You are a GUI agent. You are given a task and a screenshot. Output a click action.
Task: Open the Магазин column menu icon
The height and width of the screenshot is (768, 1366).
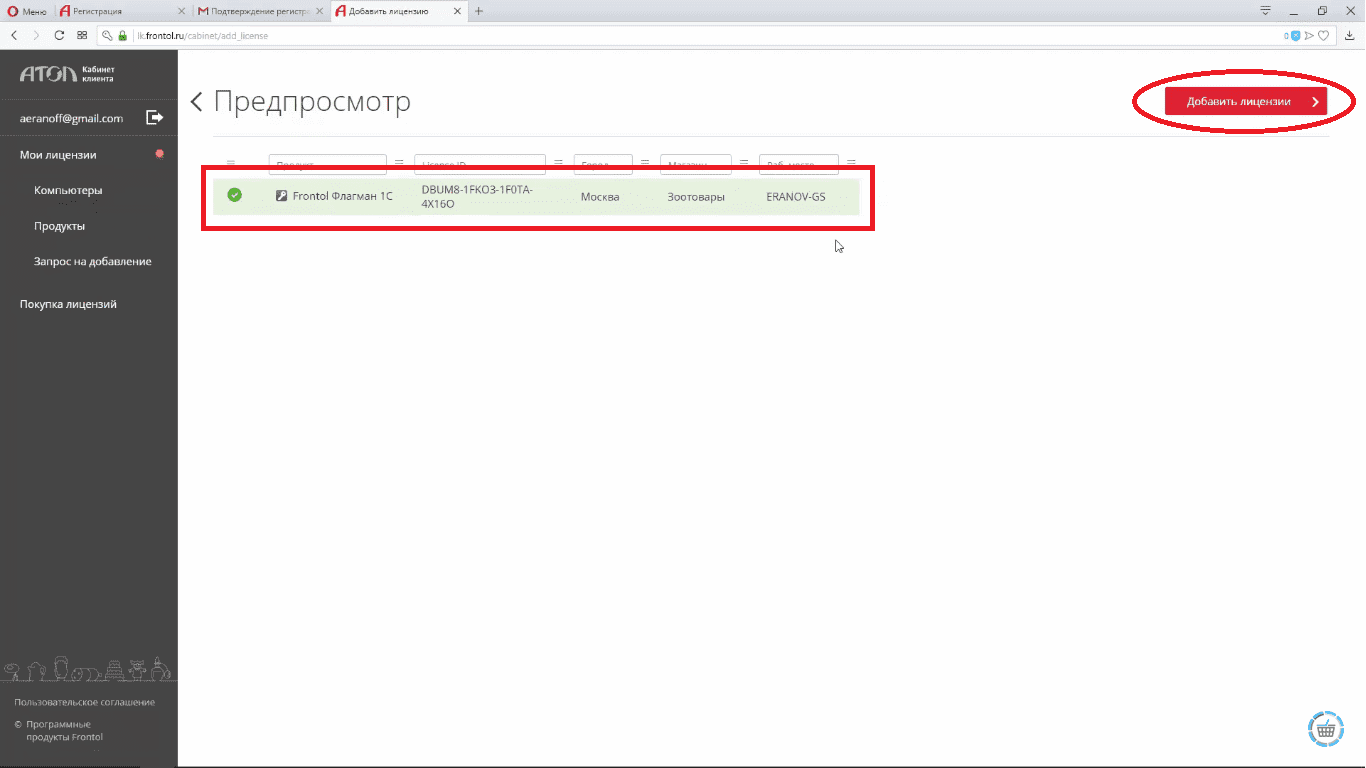click(744, 162)
